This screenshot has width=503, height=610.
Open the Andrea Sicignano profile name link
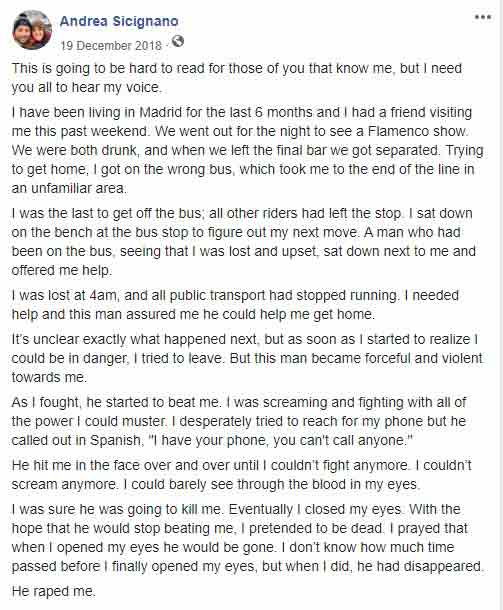[x=119, y=21]
